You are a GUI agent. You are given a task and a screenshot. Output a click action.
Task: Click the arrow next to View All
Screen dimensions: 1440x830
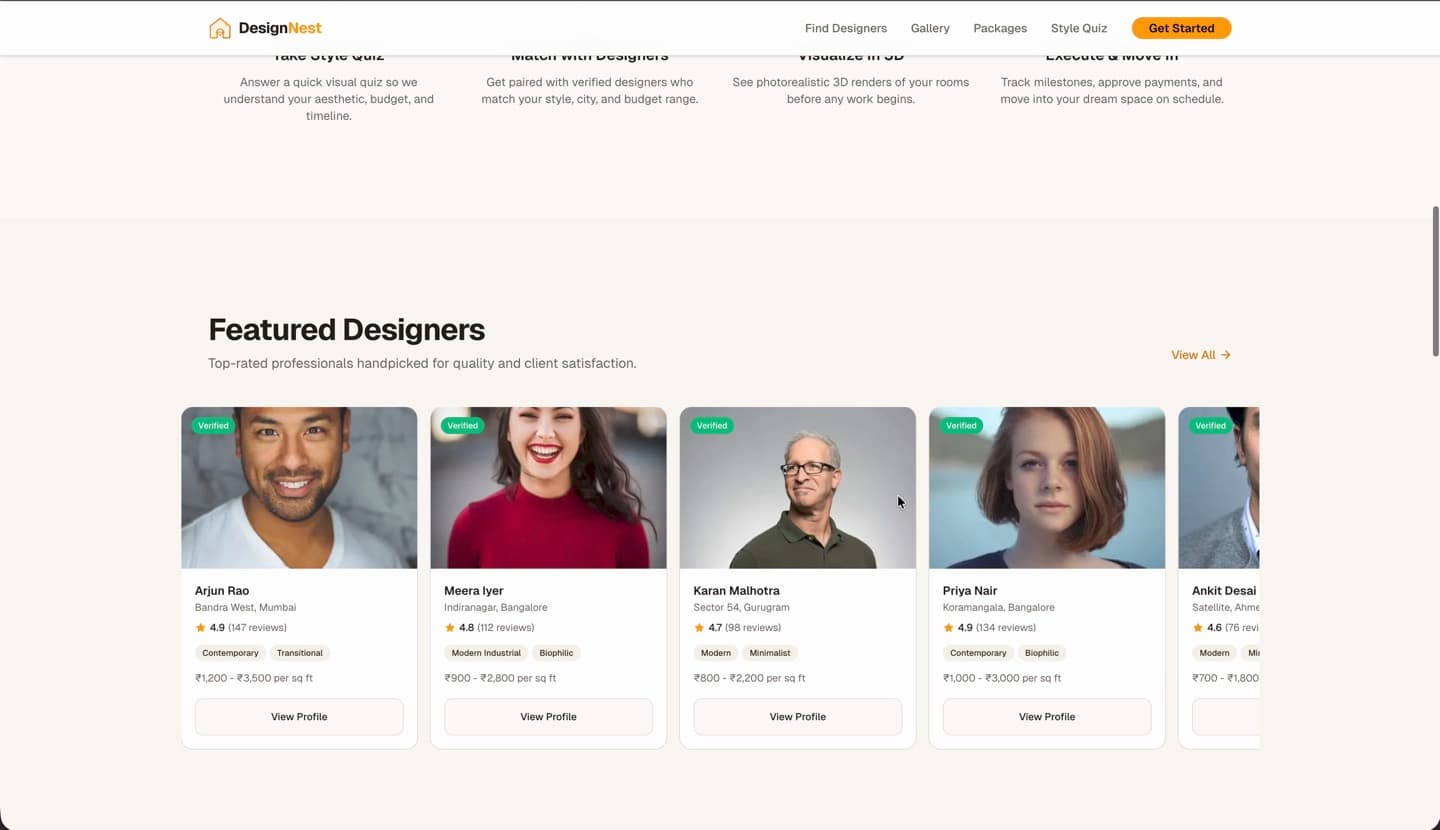[x=1226, y=355]
